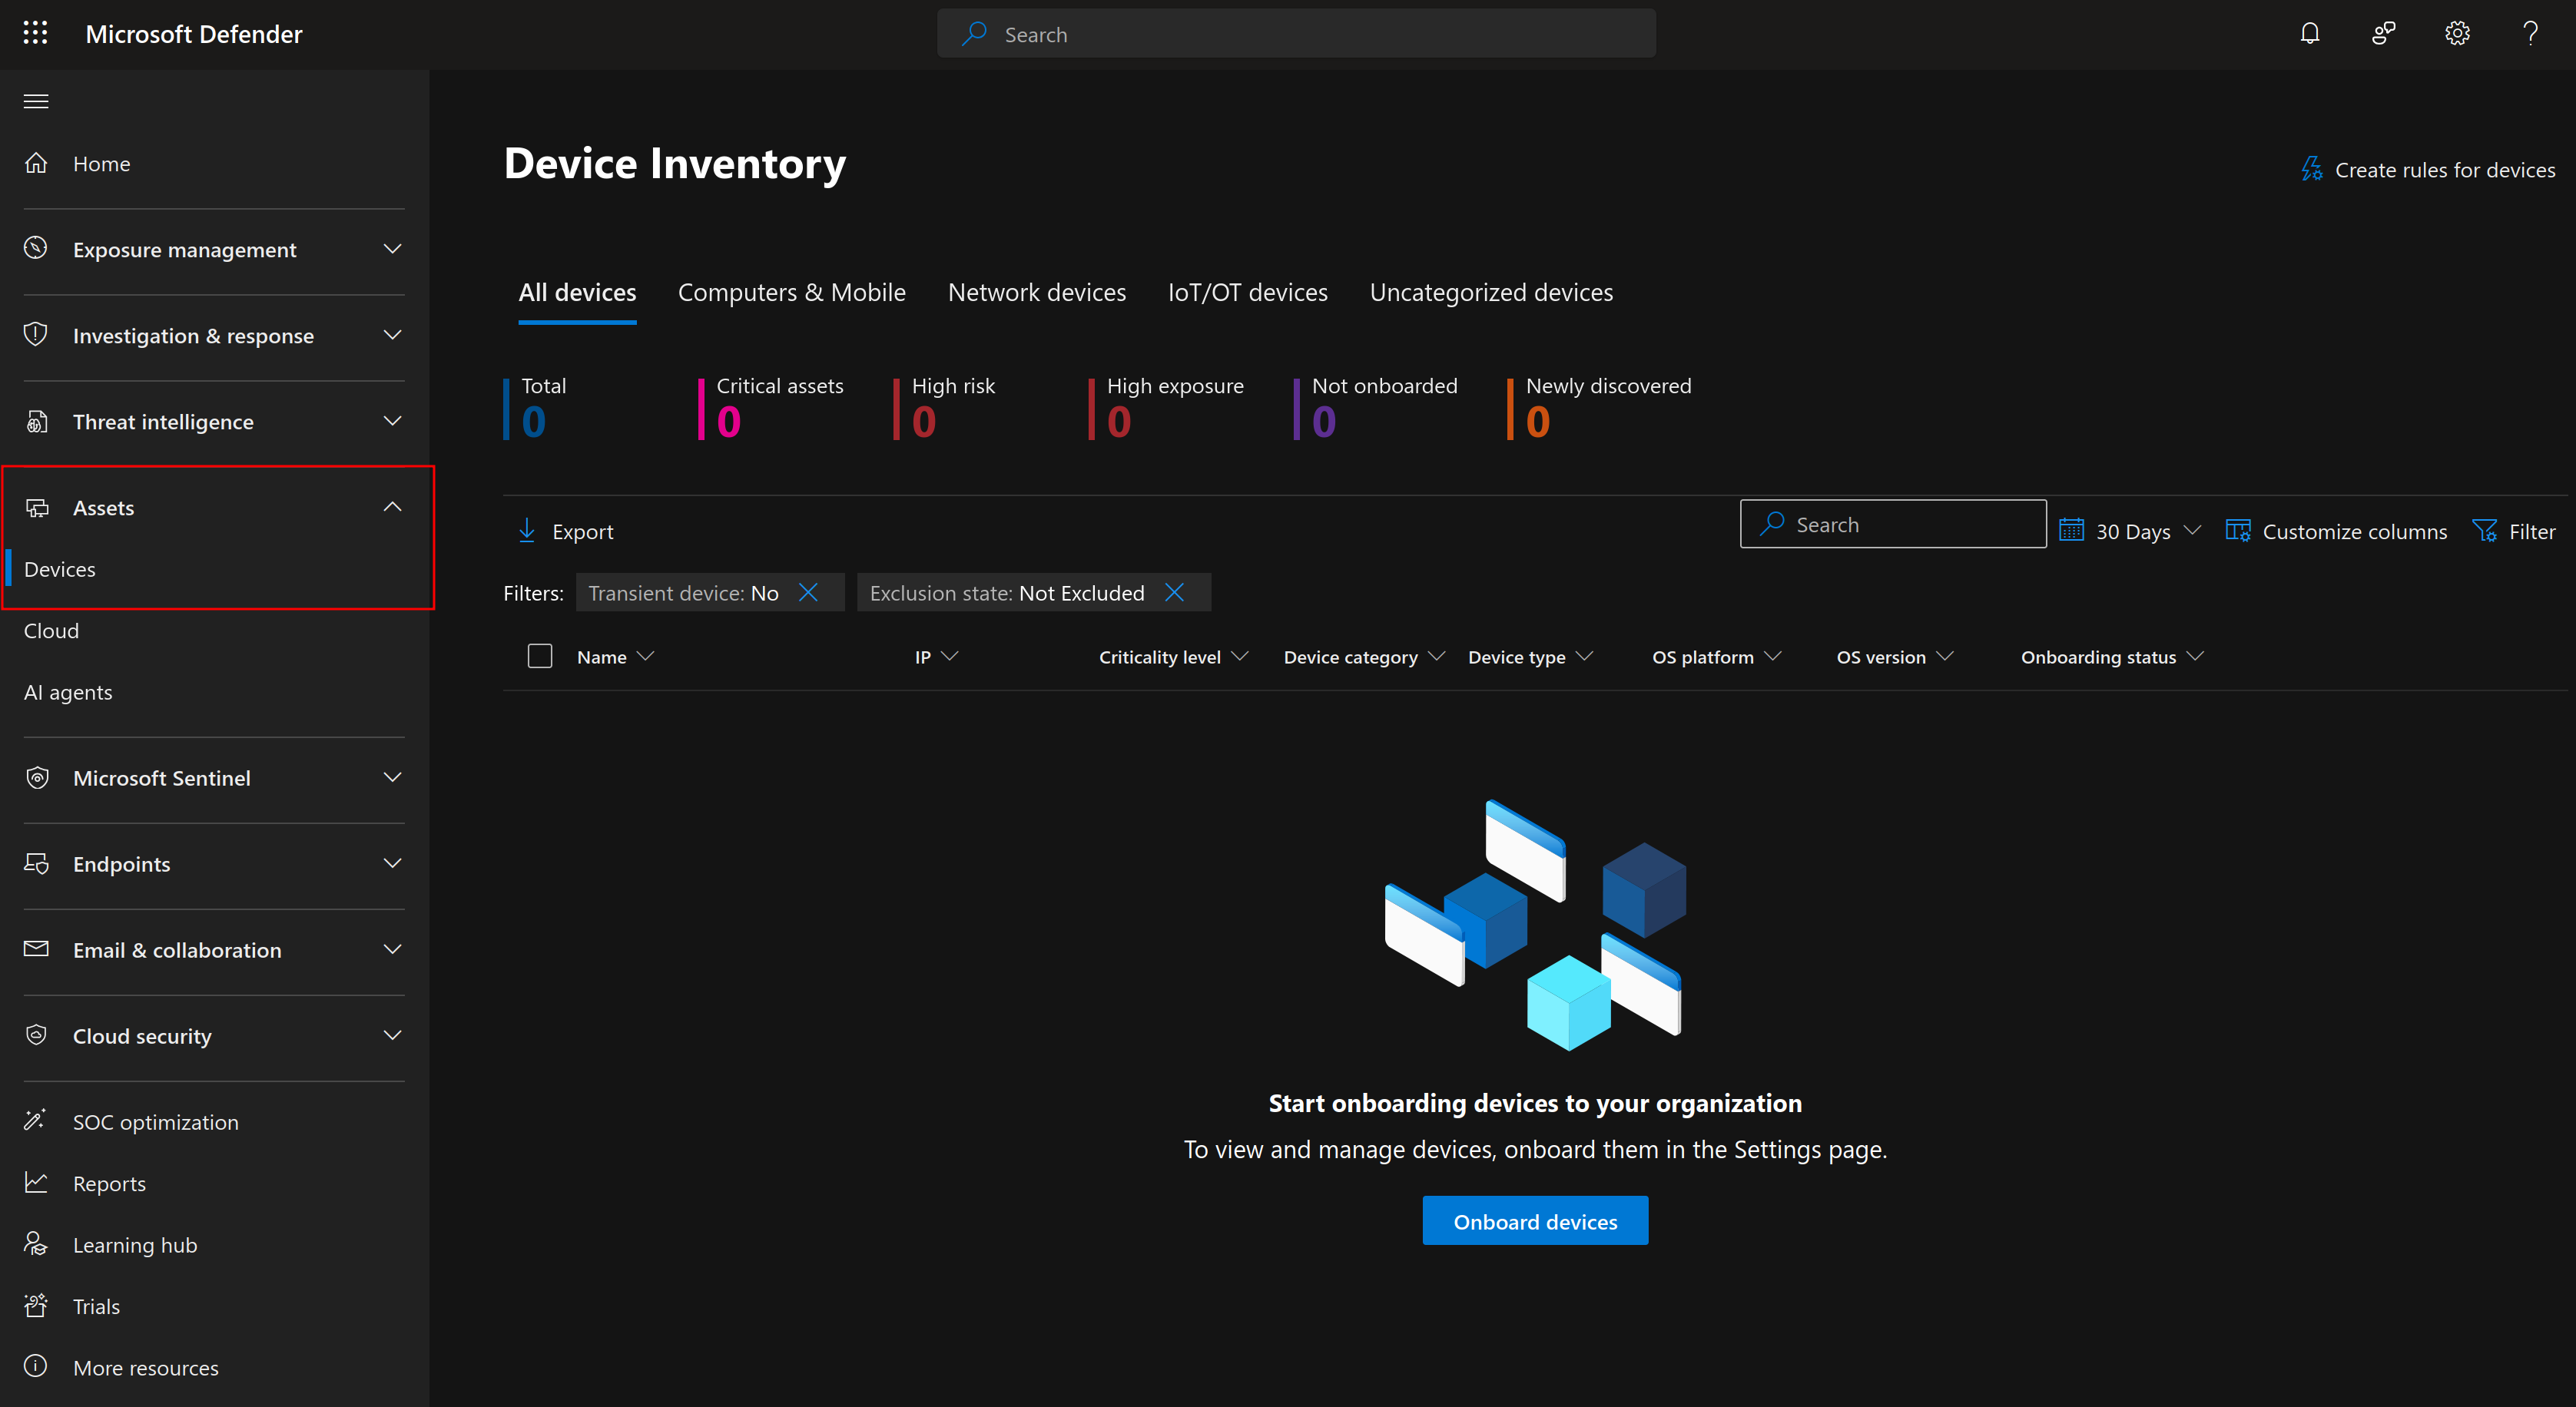Open the Filter funnel icon
2576x1407 pixels.
[2484, 531]
